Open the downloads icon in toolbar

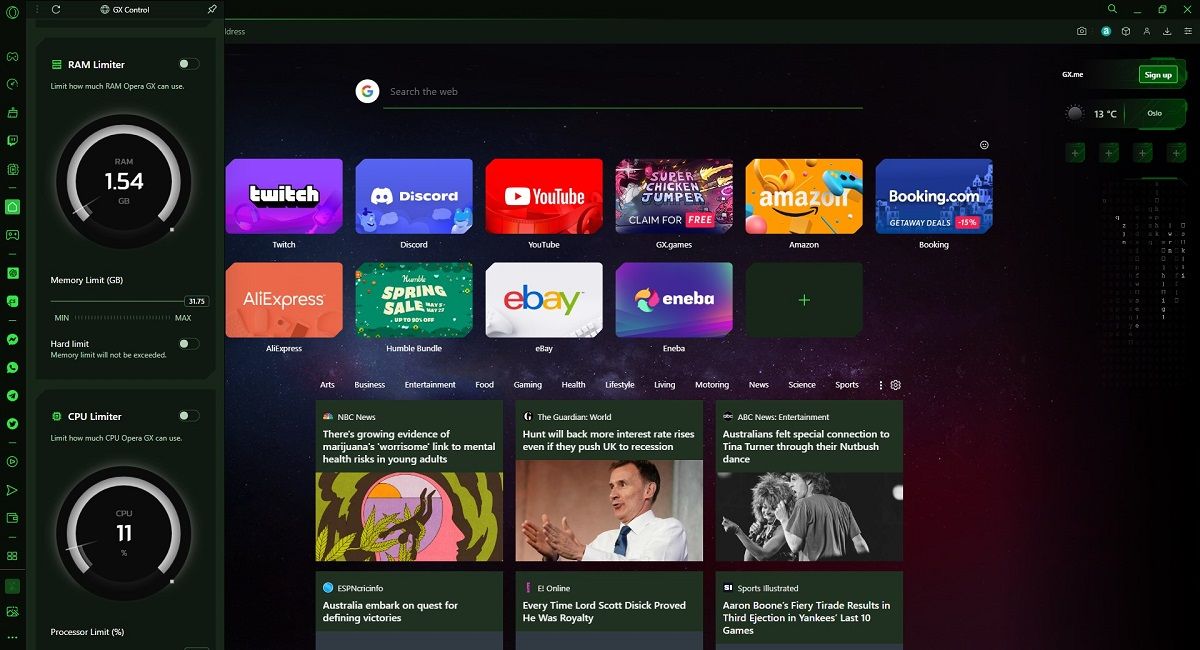click(x=1167, y=32)
